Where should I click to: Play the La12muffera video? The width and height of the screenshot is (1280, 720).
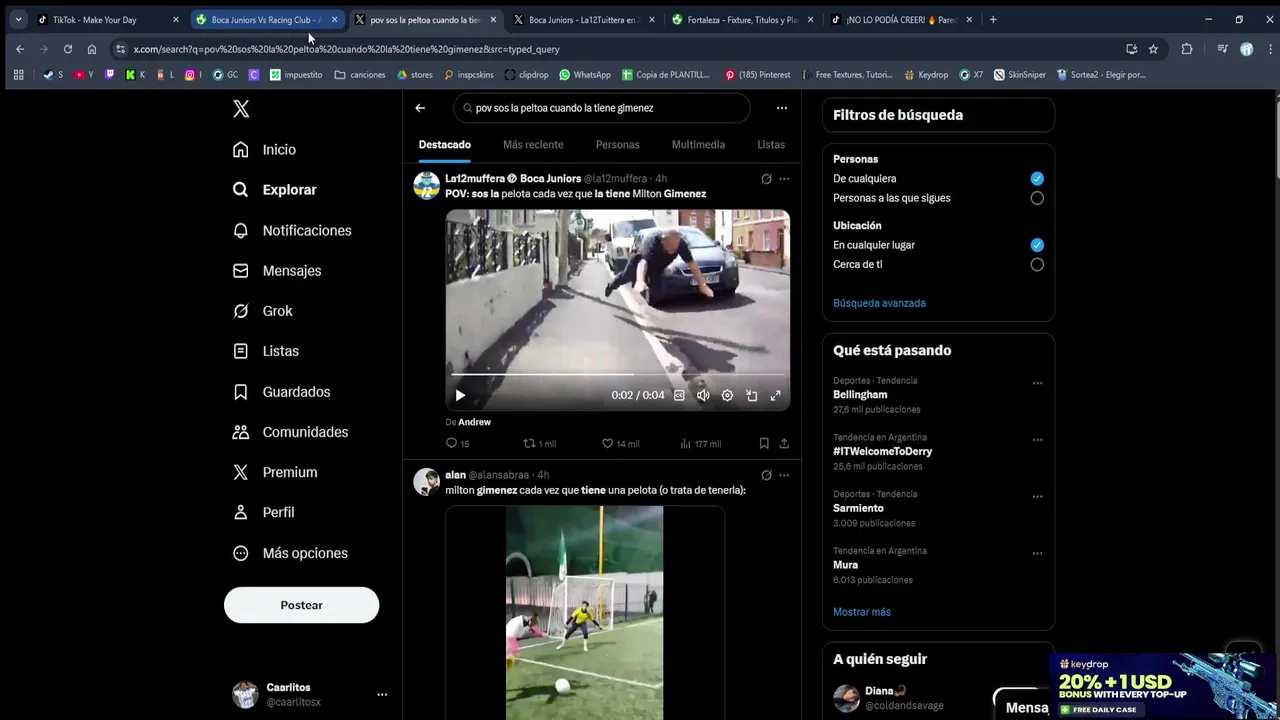click(460, 395)
